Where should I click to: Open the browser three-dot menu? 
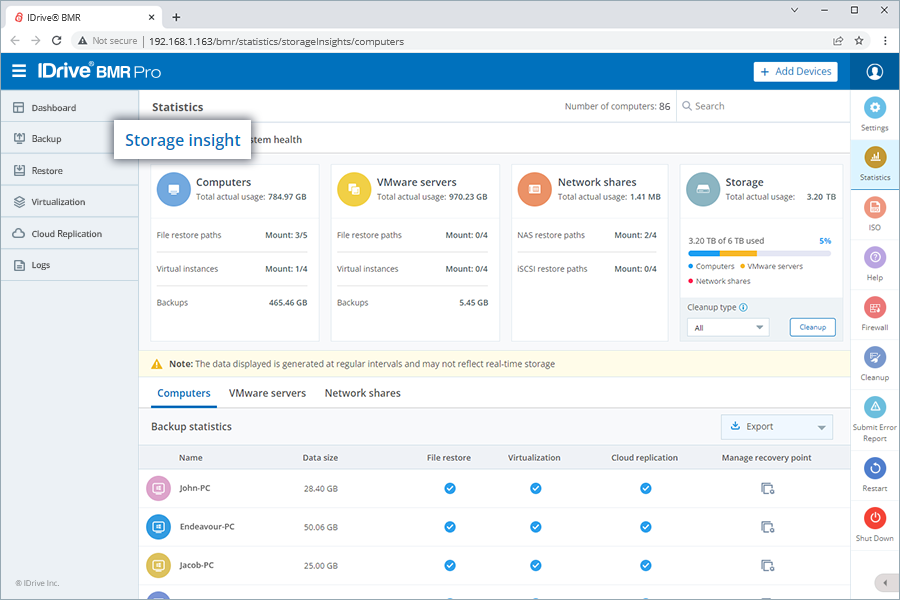885,41
